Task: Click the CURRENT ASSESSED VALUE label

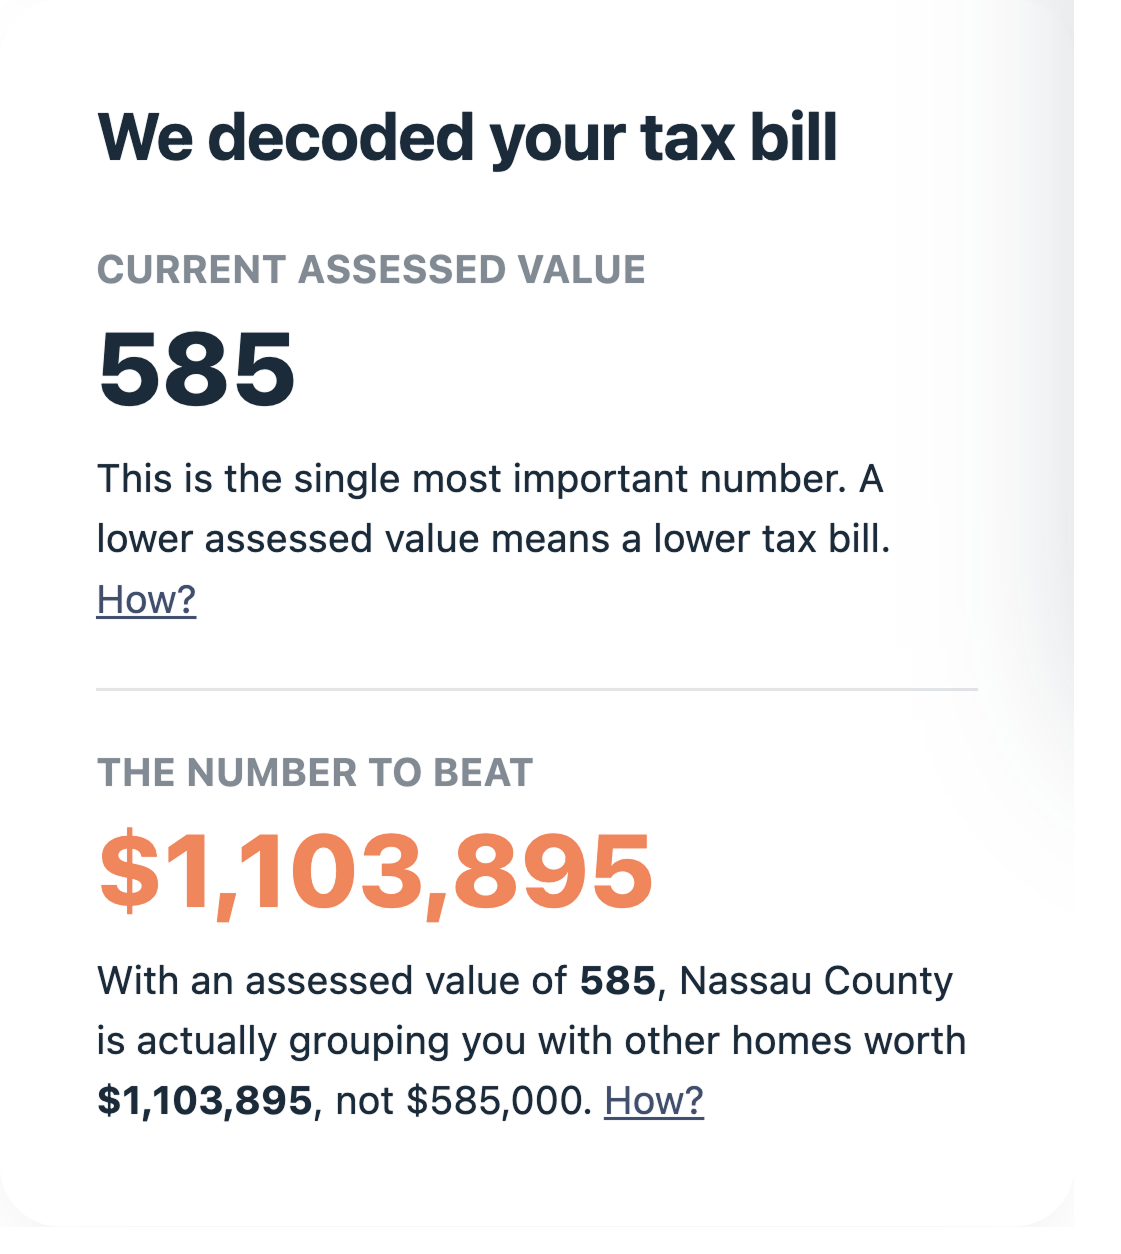Action: [372, 268]
